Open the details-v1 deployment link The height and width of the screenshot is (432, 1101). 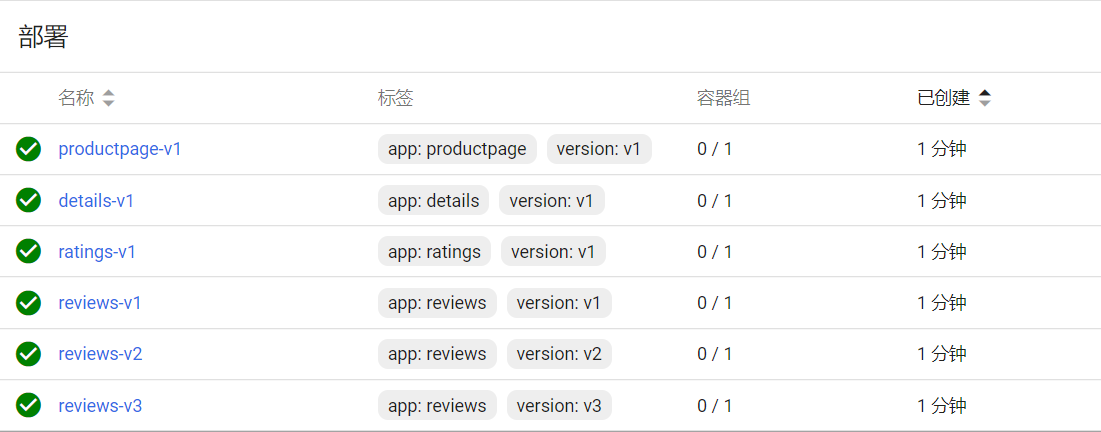[x=96, y=200]
